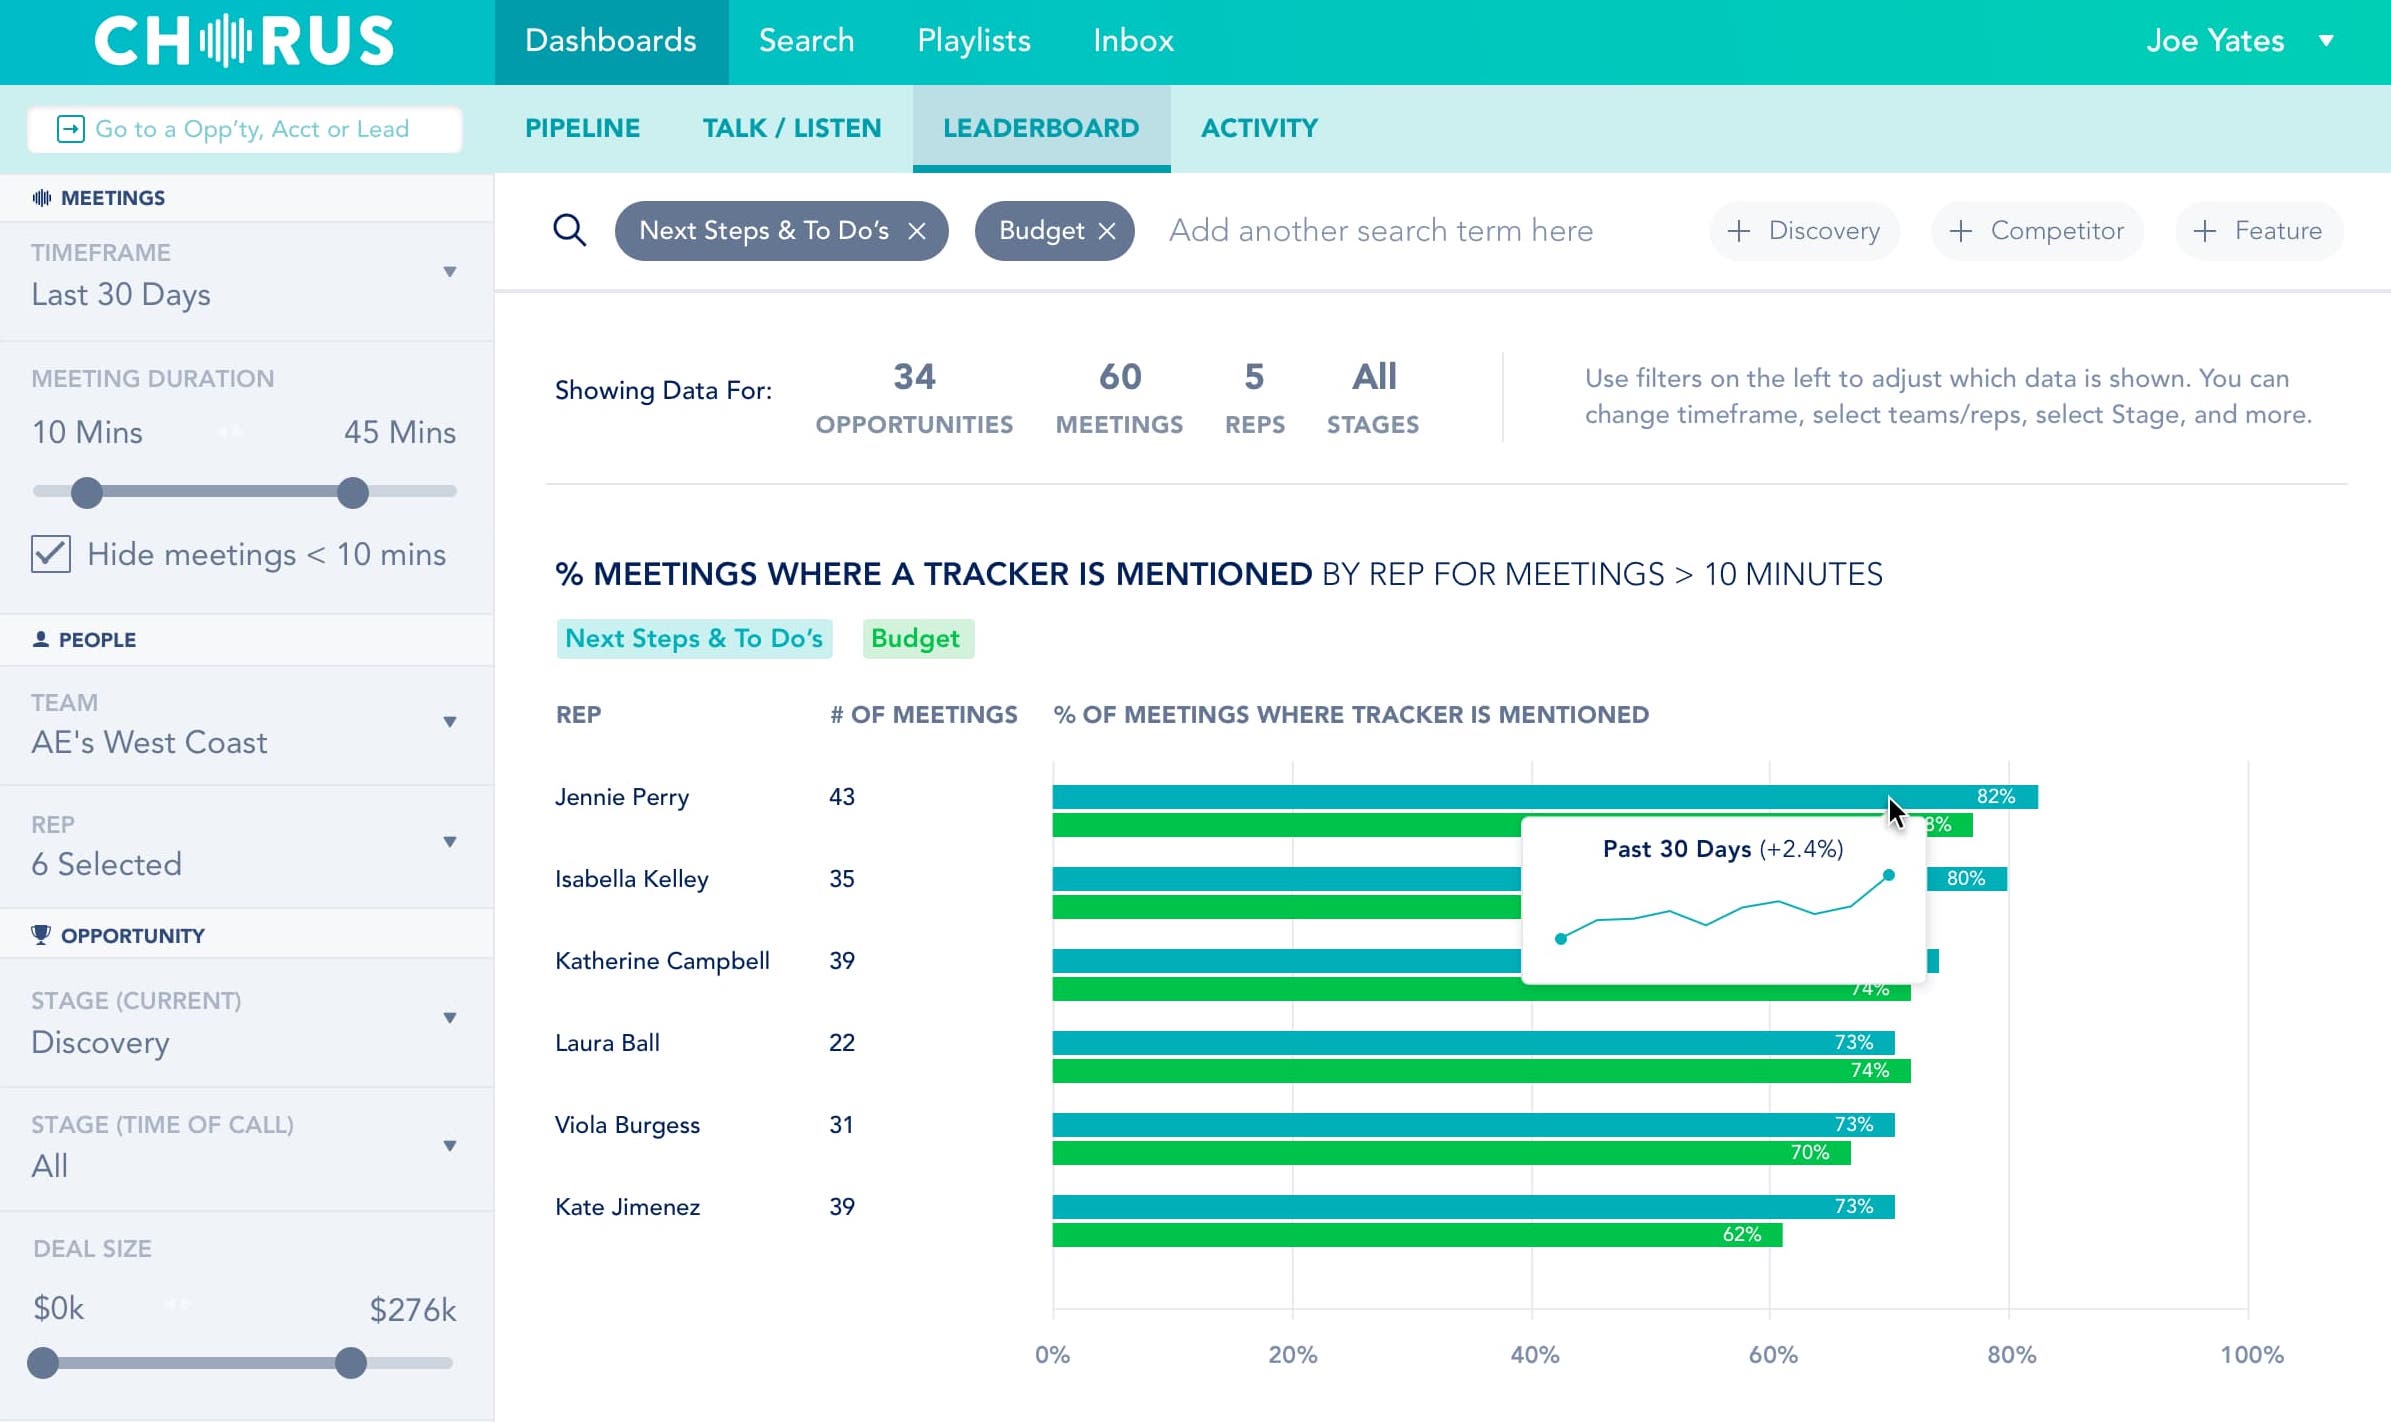Click the Add another search term field
Screen dimensions: 2391x1422
tap(1381, 231)
